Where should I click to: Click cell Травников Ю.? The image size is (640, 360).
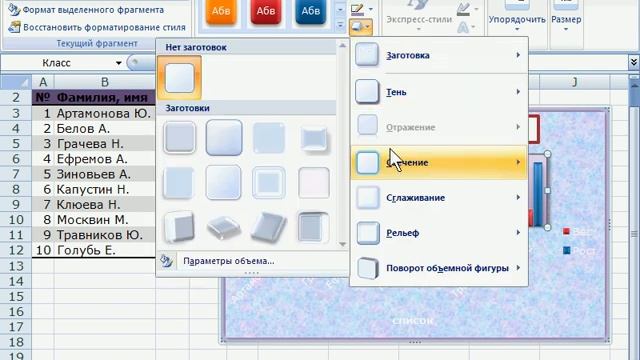tap(104, 235)
